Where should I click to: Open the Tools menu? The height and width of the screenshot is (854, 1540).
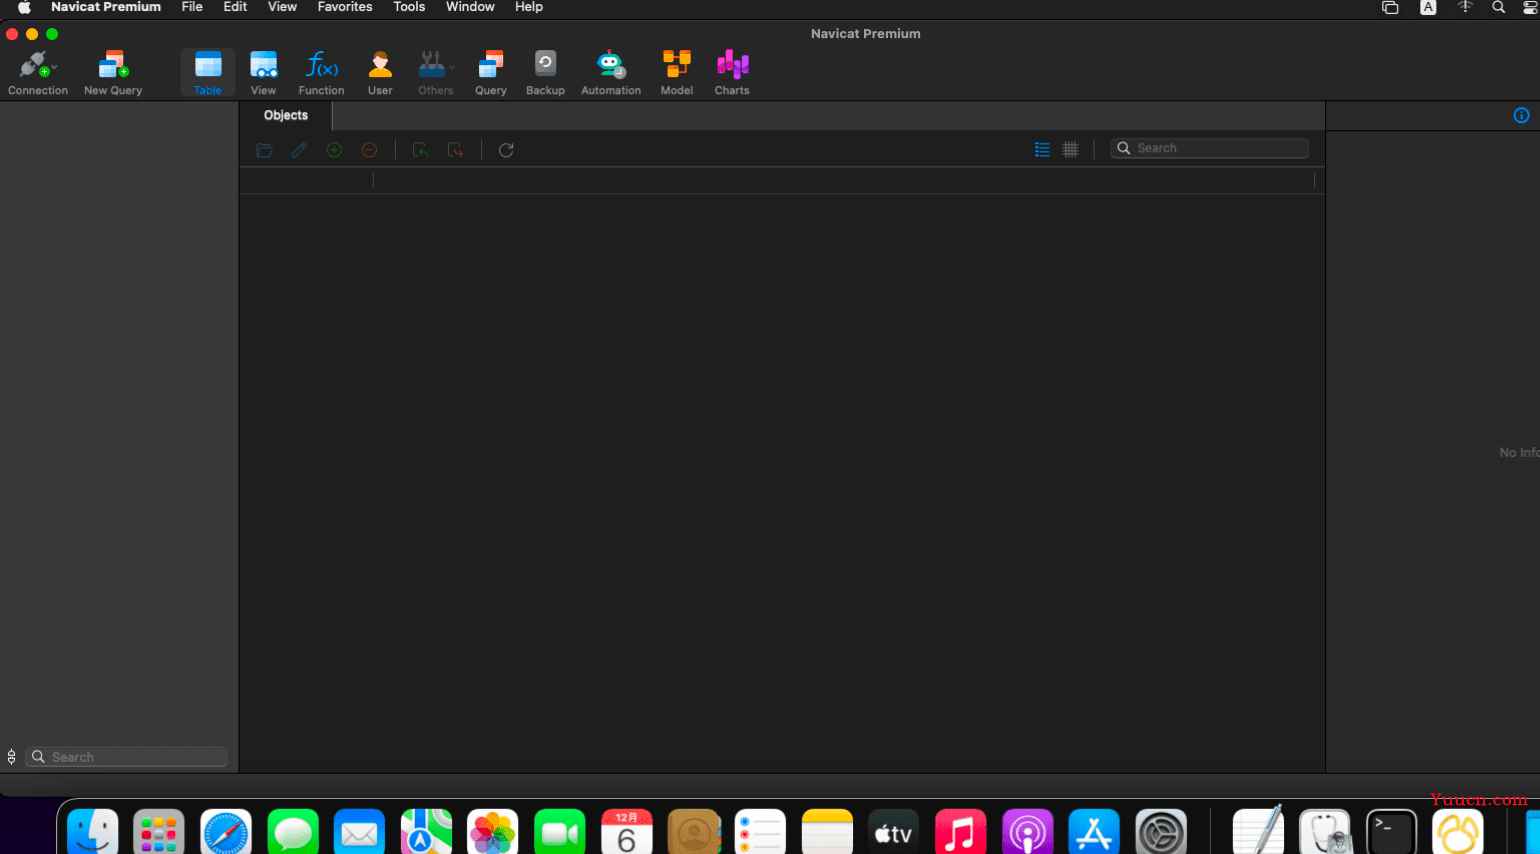(409, 7)
